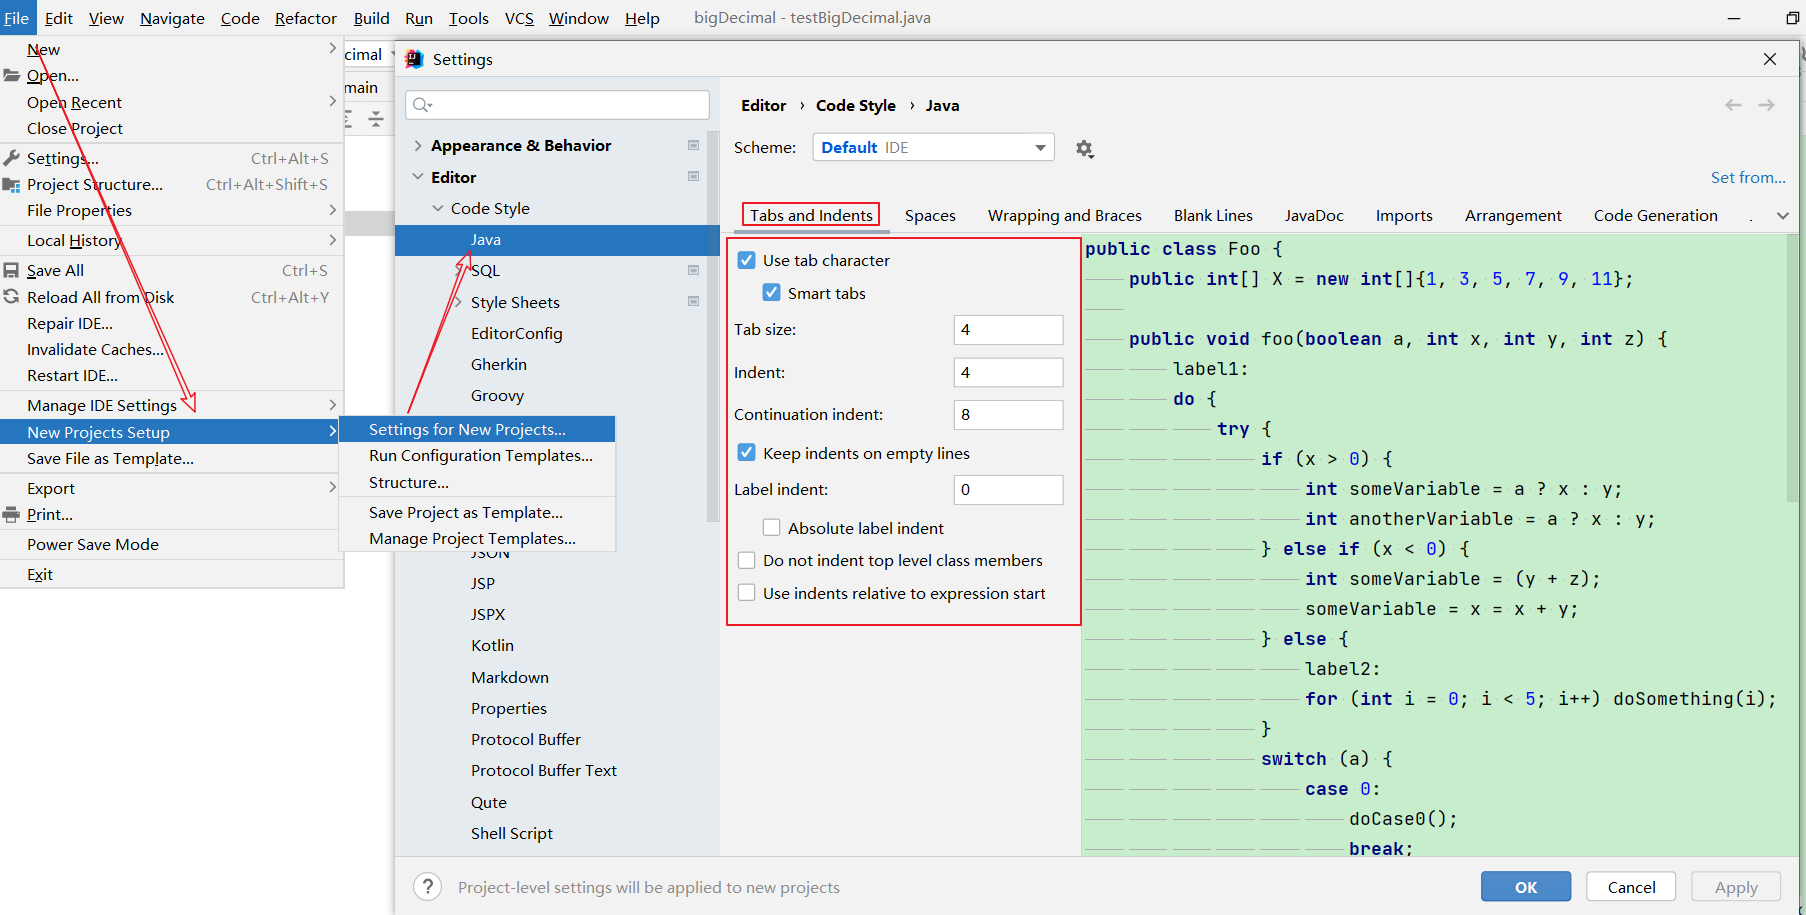Expand the Appearance & Behavior tree node
Image resolution: width=1806 pixels, height=915 pixels.
pyautogui.click(x=418, y=145)
